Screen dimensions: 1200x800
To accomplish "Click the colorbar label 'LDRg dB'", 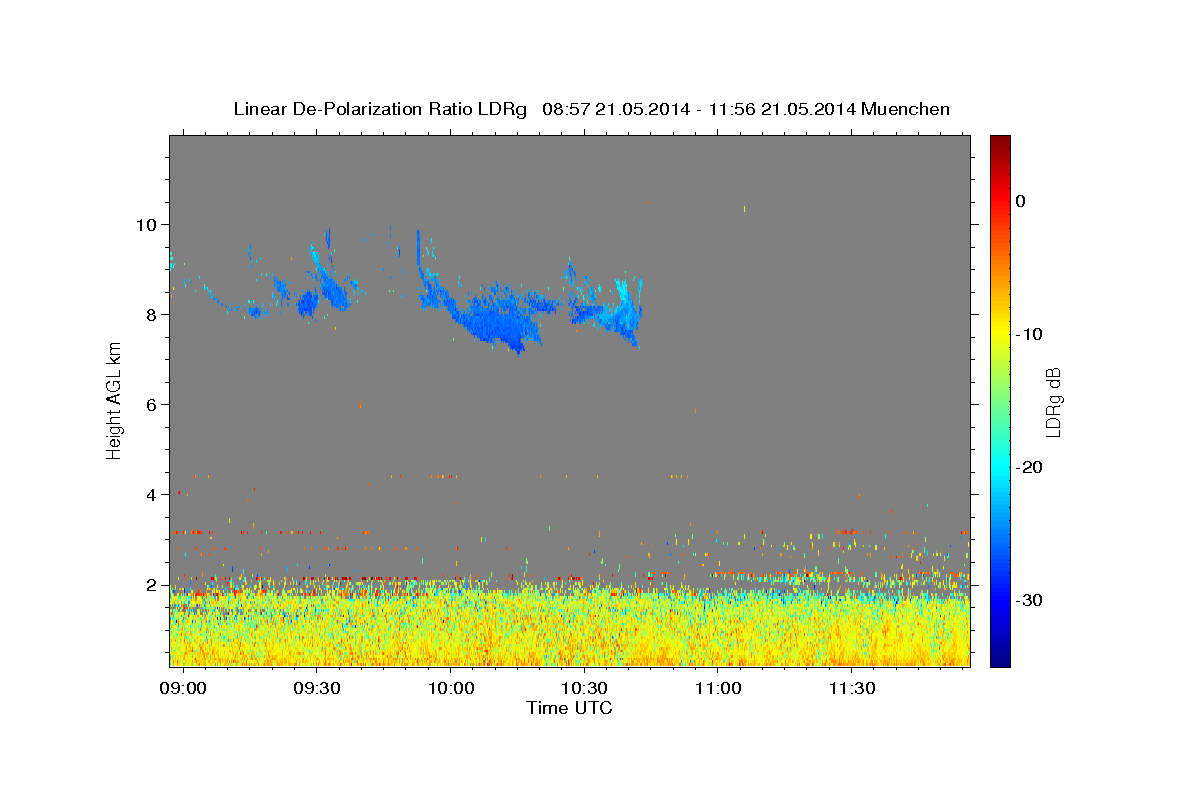I will click(x=1053, y=401).
